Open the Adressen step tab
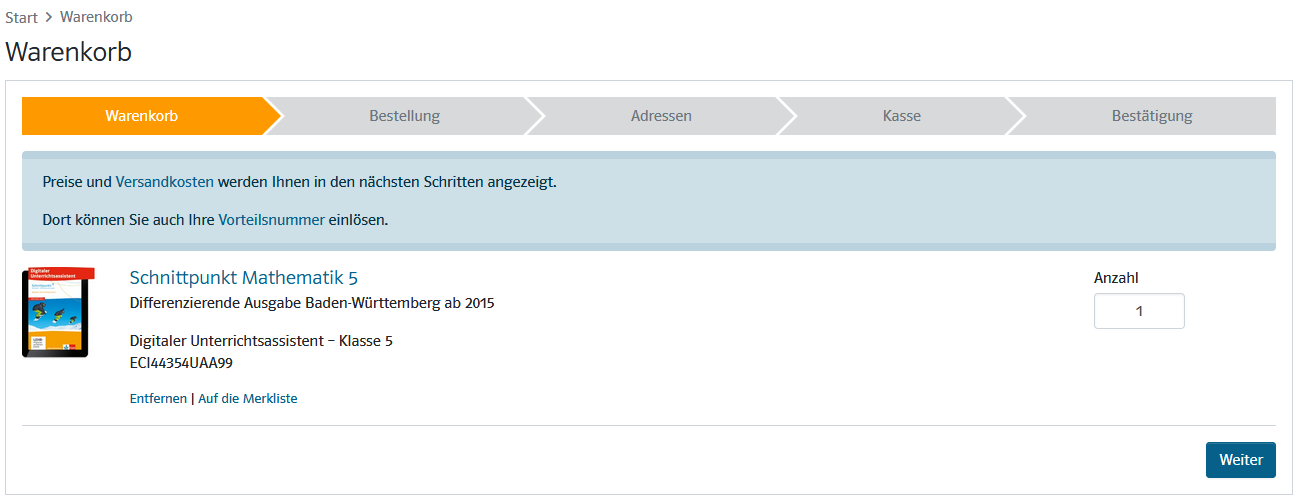The image size is (1310, 501). pos(661,116)
